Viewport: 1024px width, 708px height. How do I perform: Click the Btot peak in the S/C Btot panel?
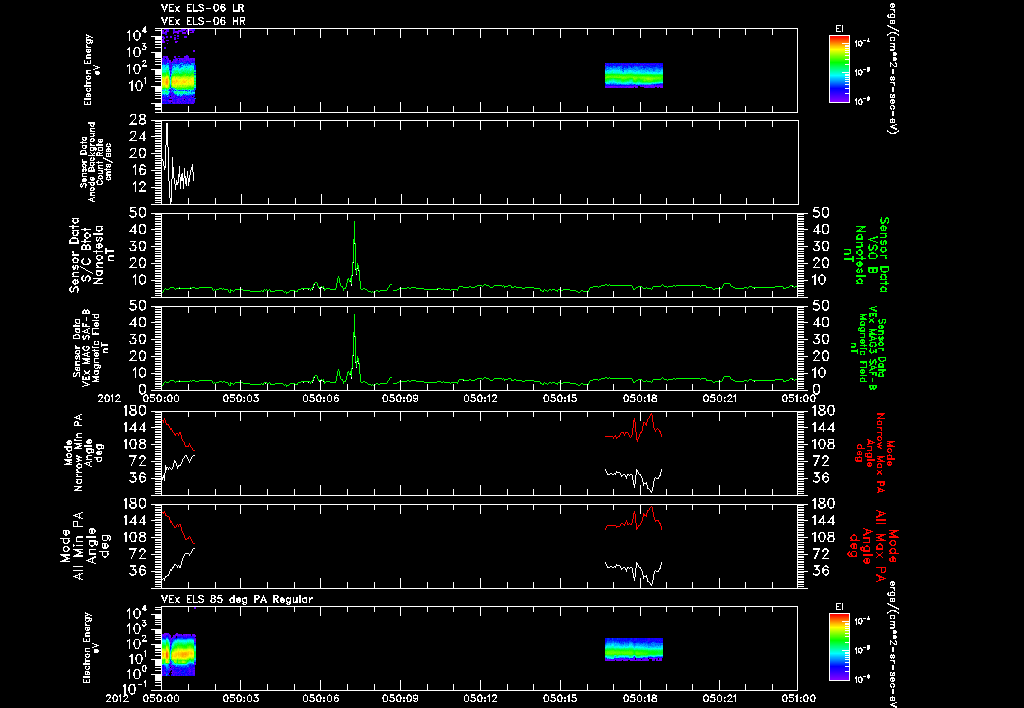point(355,224)
